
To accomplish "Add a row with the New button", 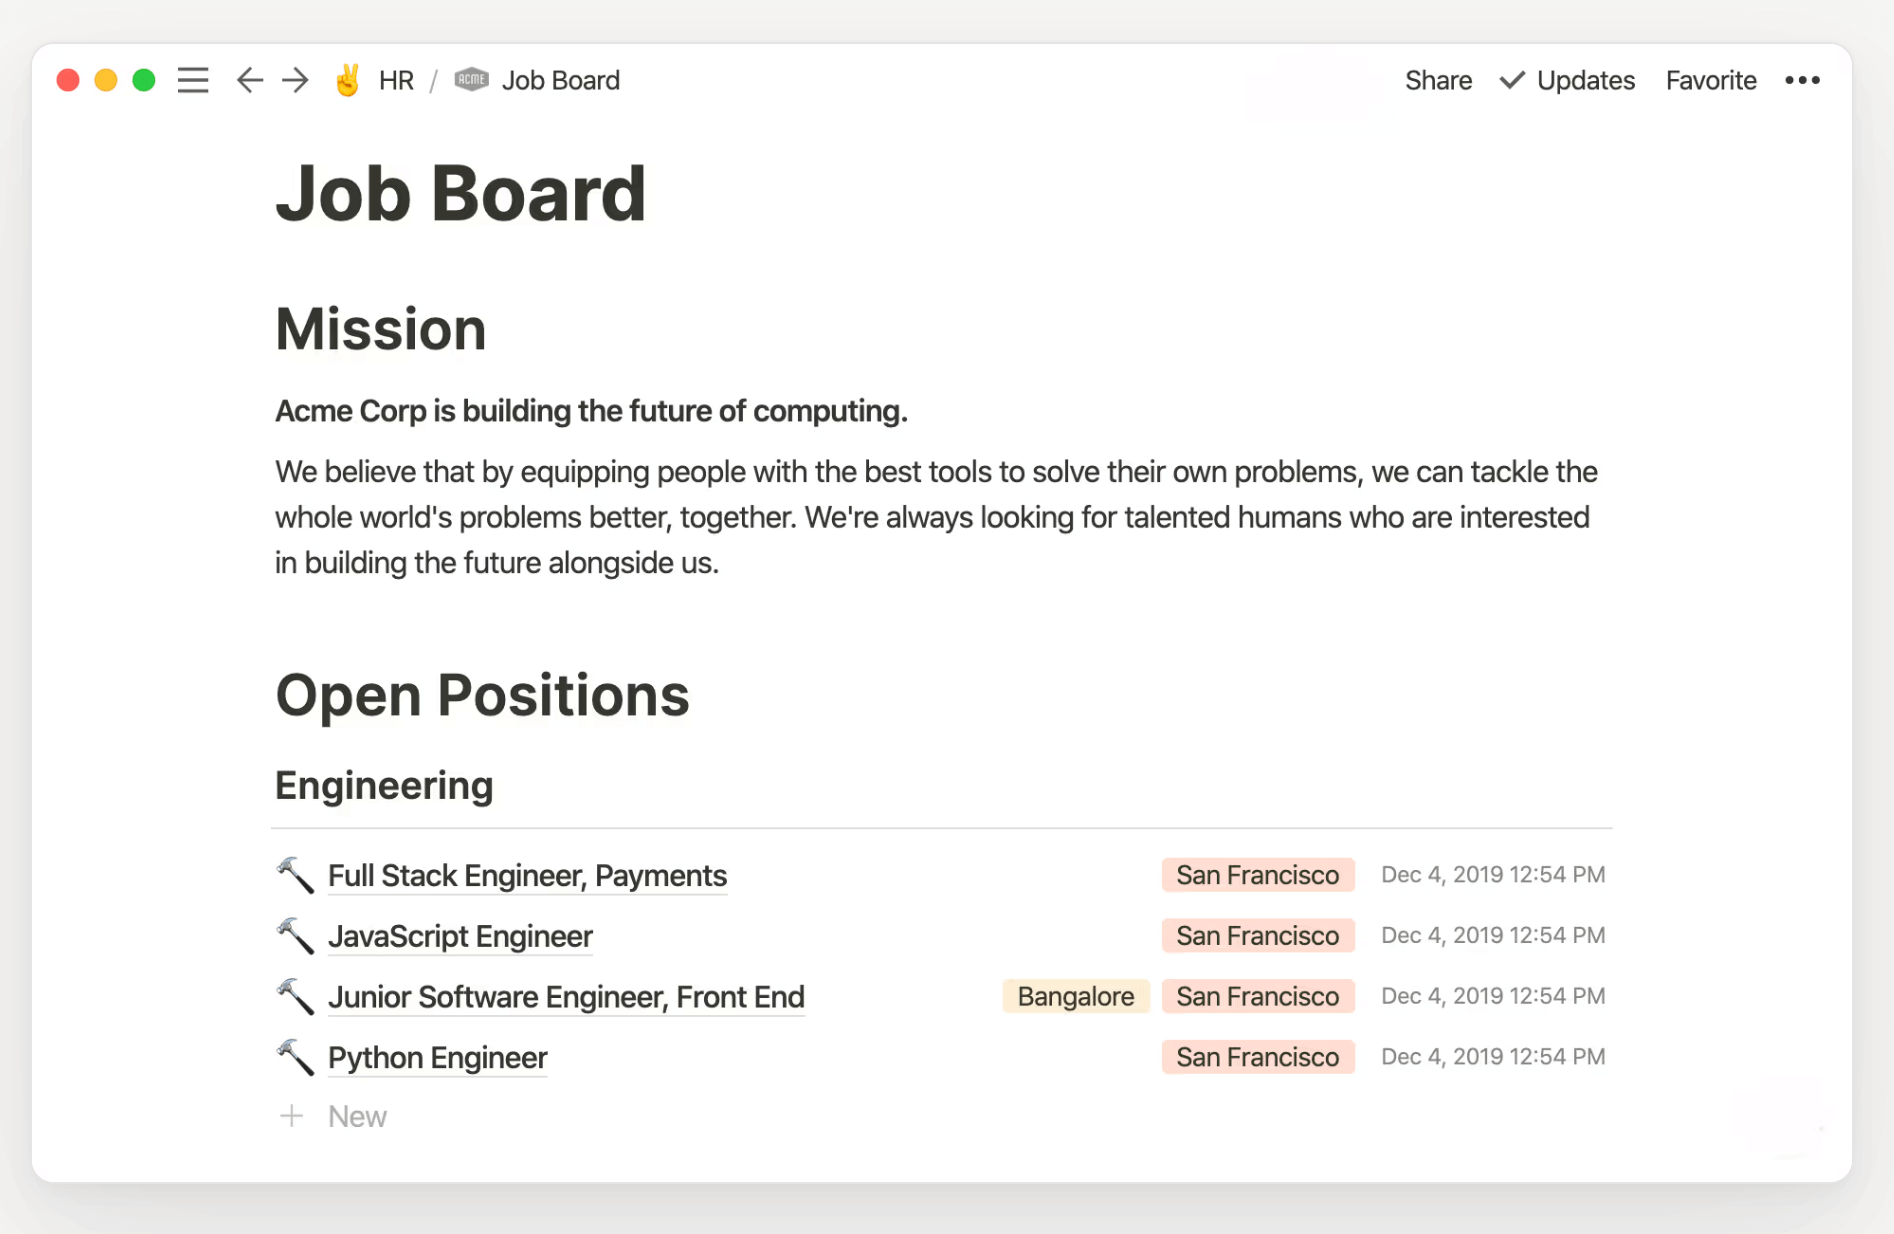I will tap(356, 1116).
